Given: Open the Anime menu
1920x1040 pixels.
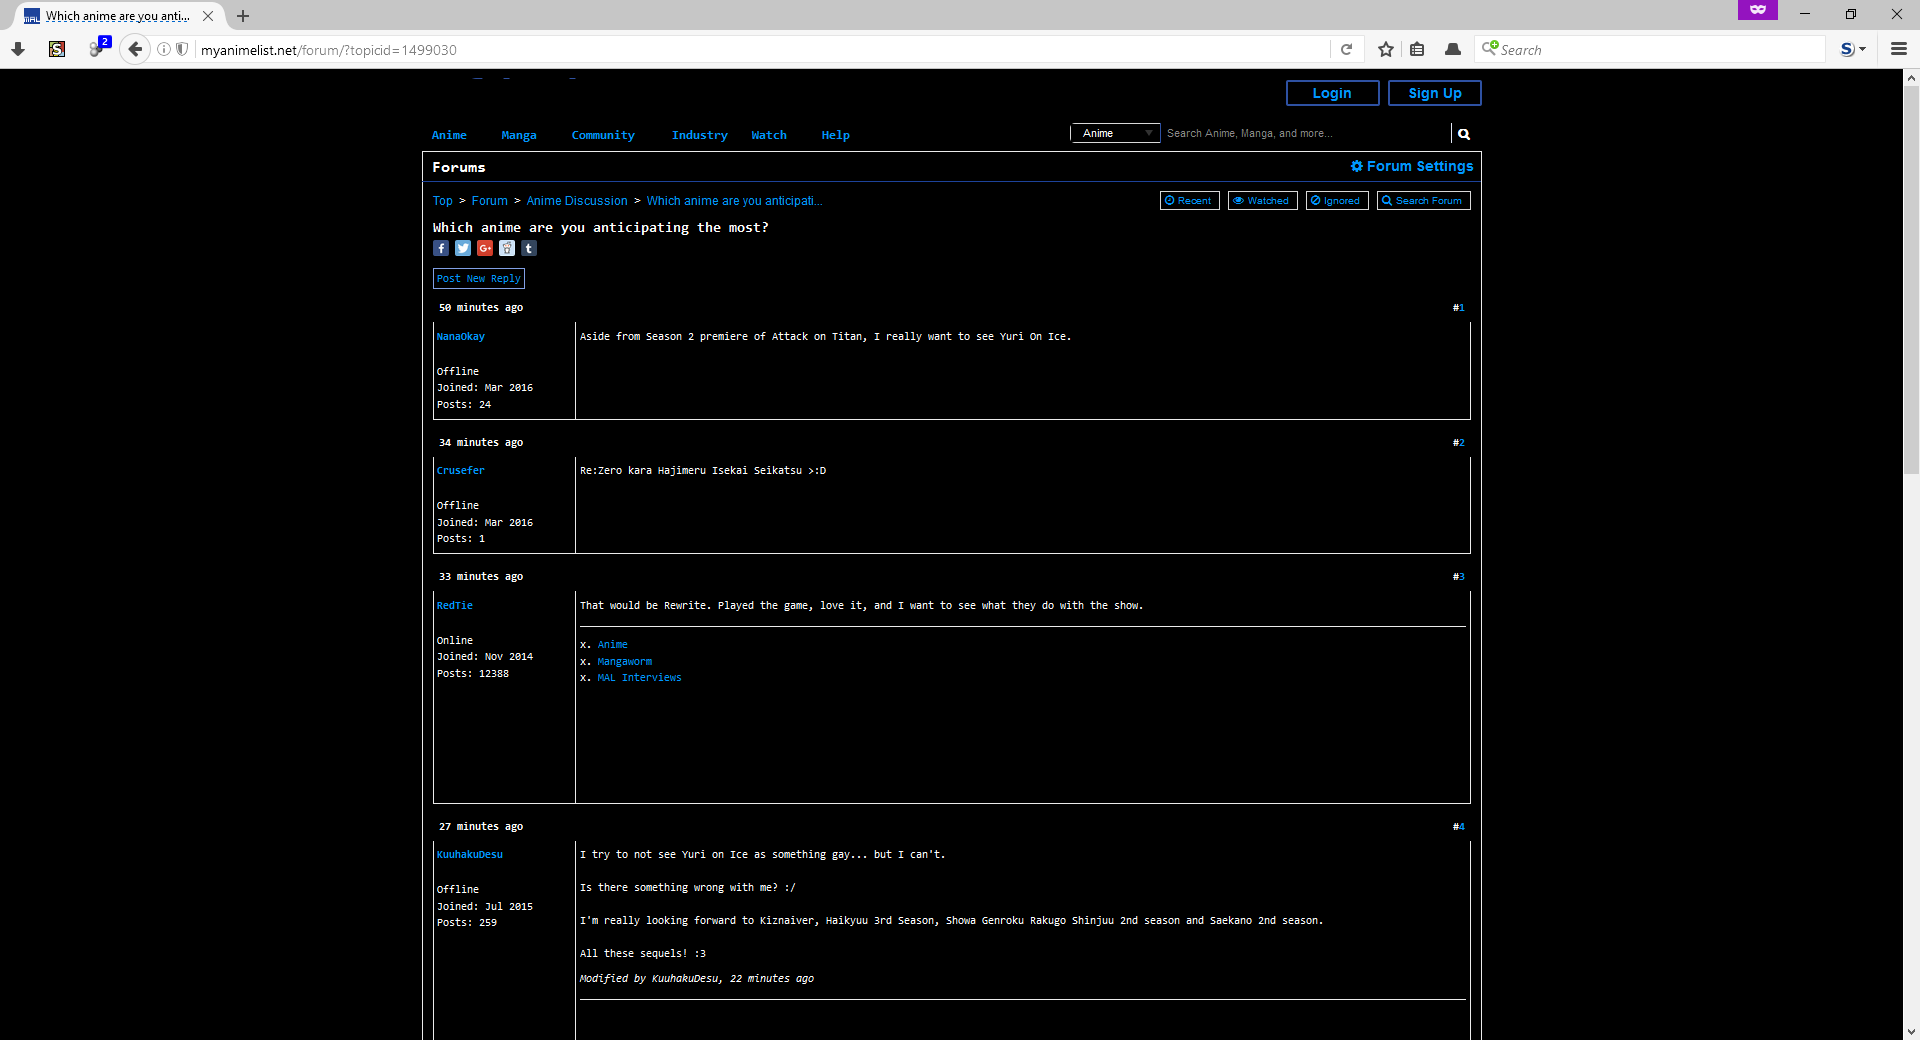Looking at the screenshot, I should [449, 135].
